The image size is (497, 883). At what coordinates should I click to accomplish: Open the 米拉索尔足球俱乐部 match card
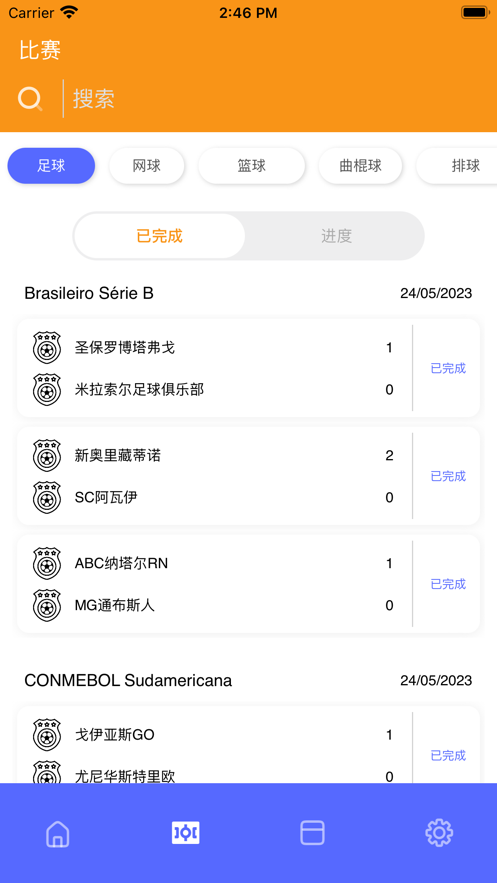pyautogui.click(x=248, y=368)
